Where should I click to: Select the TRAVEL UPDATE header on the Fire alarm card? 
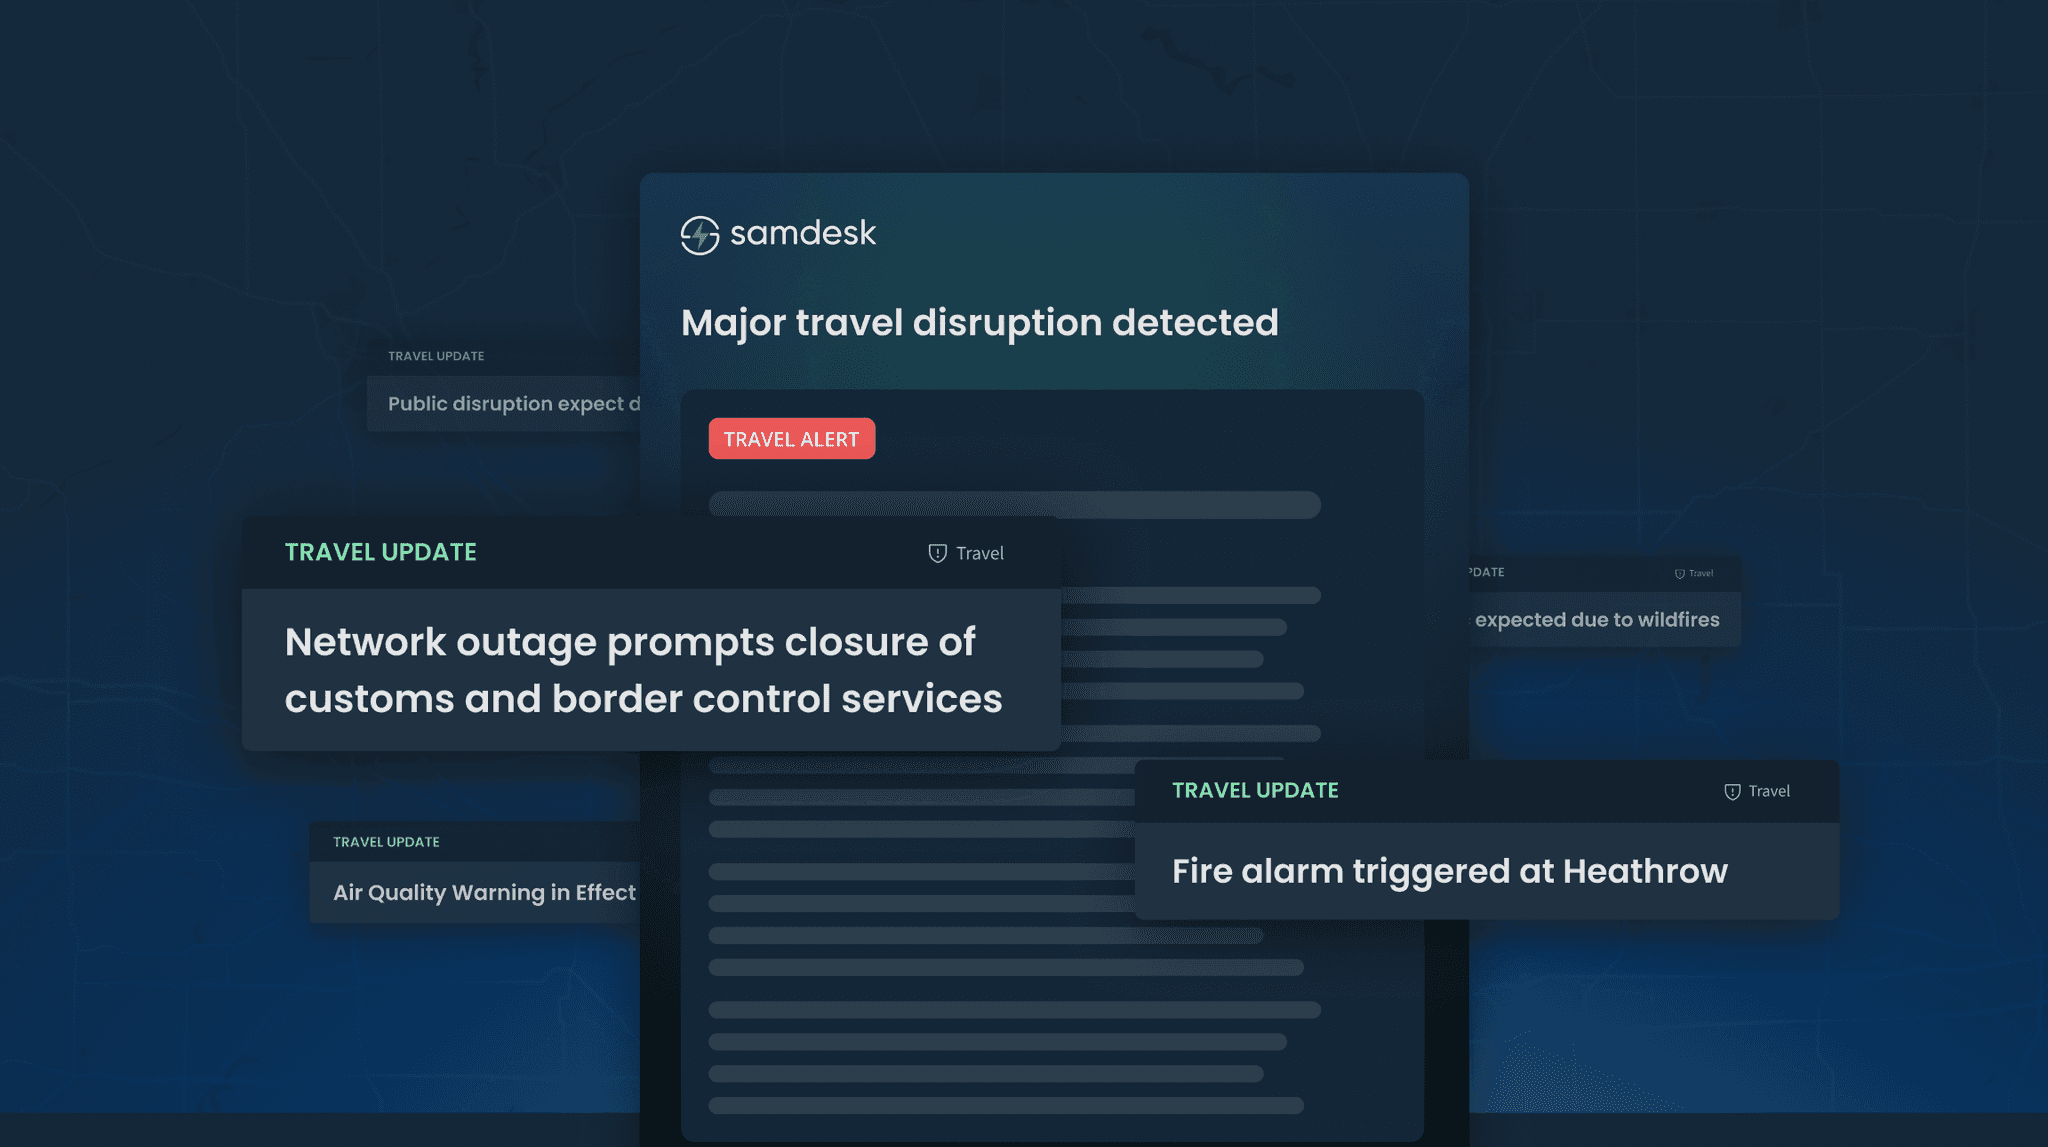[x=1255, y=790]
